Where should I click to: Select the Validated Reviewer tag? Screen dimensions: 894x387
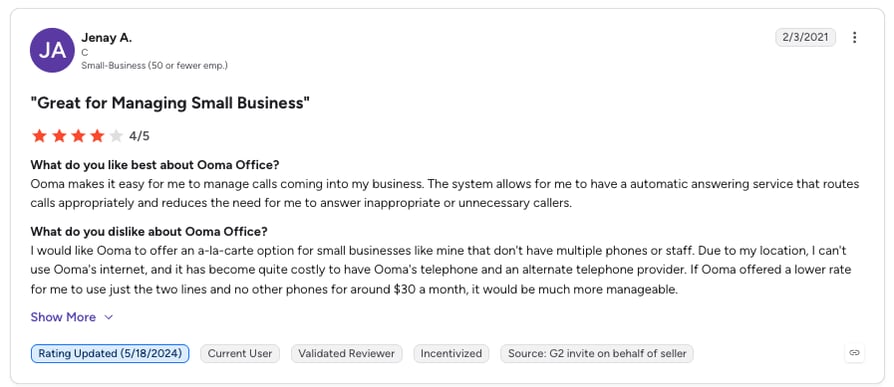(x=347, y=353)
